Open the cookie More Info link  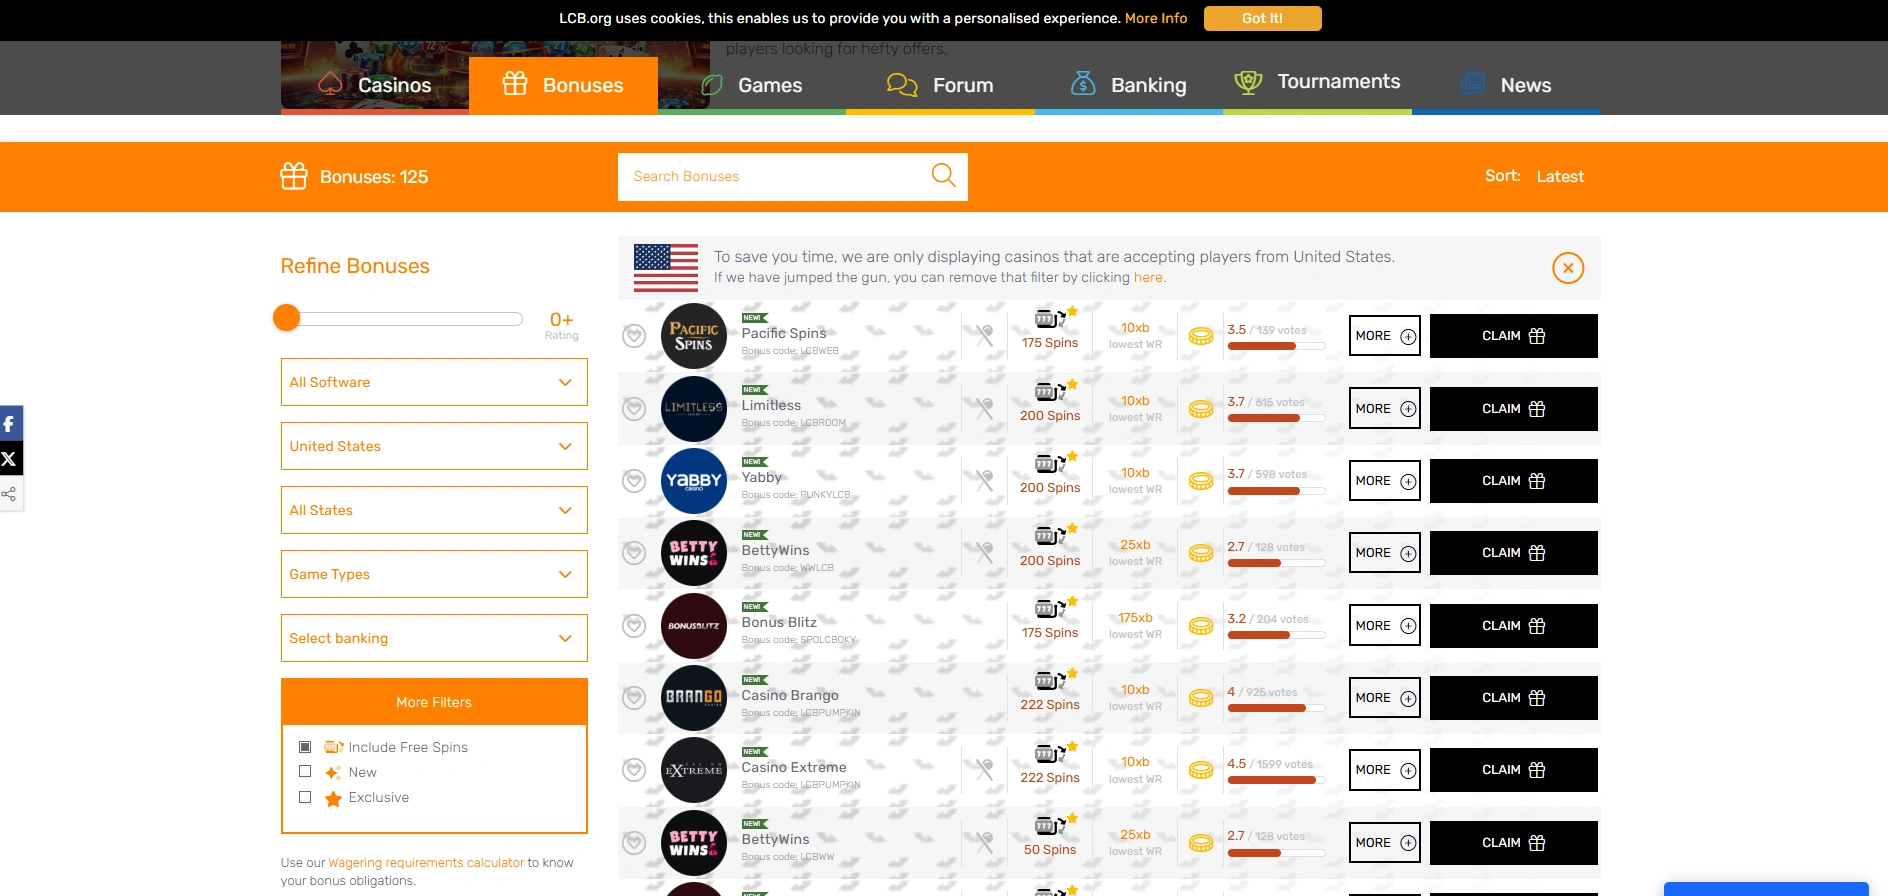click(1156, 18)
